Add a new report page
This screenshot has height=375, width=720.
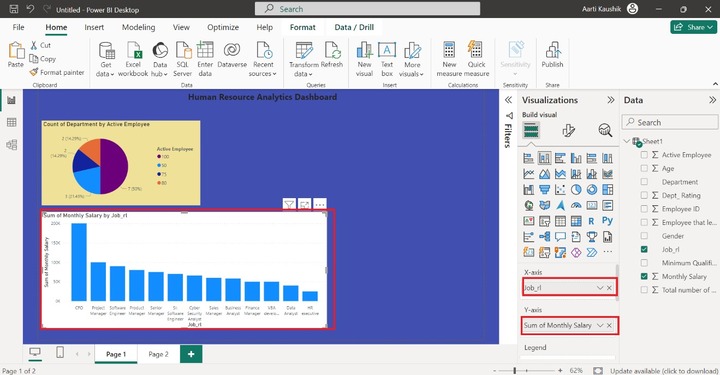click(191, 354)
